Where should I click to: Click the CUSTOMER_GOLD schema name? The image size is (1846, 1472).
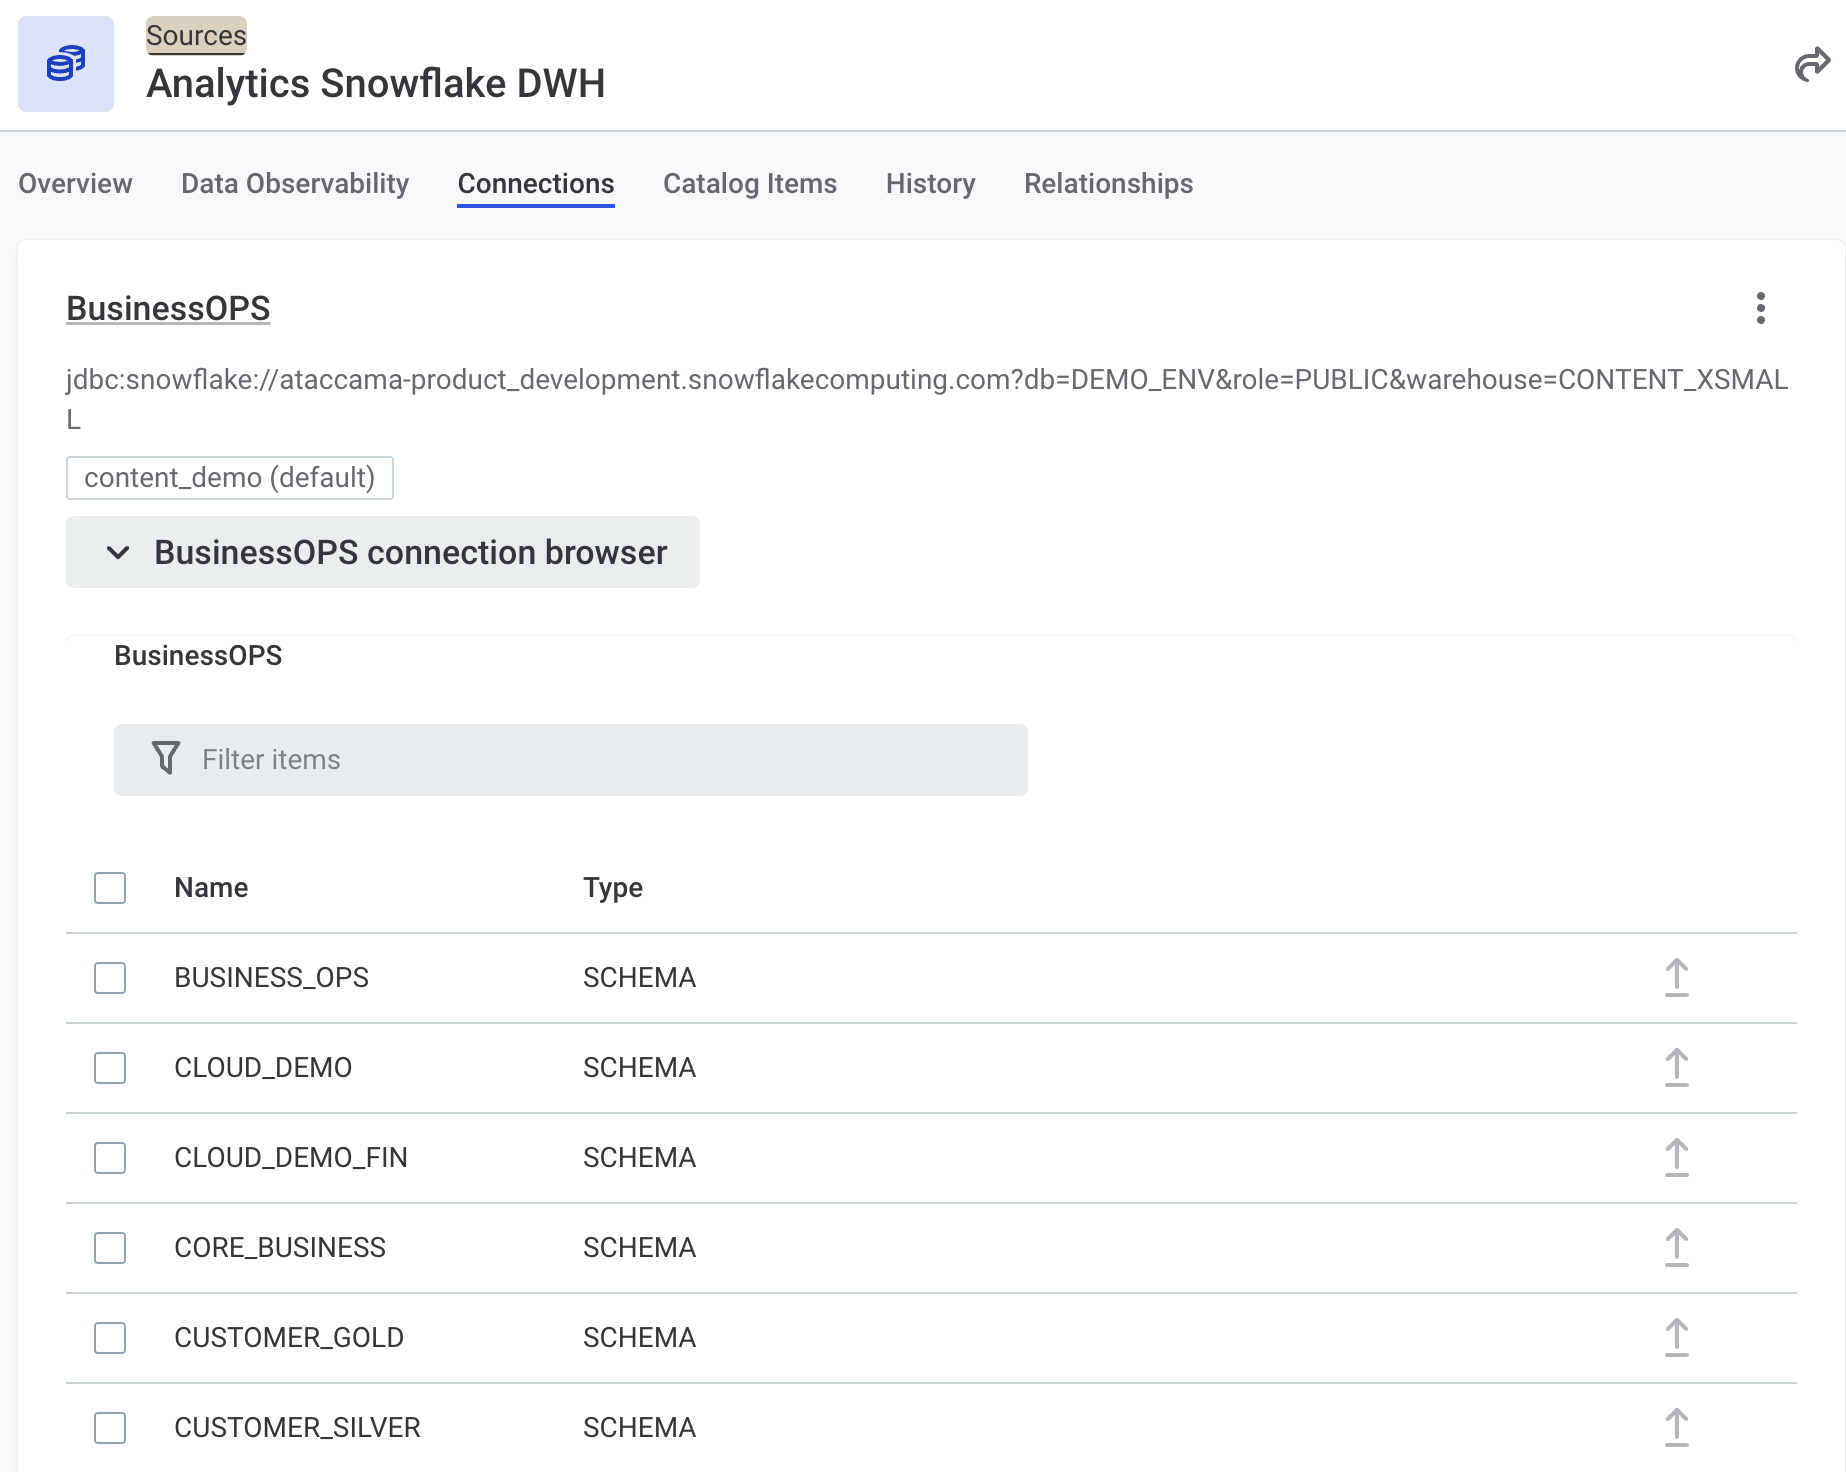(289, 1338)
